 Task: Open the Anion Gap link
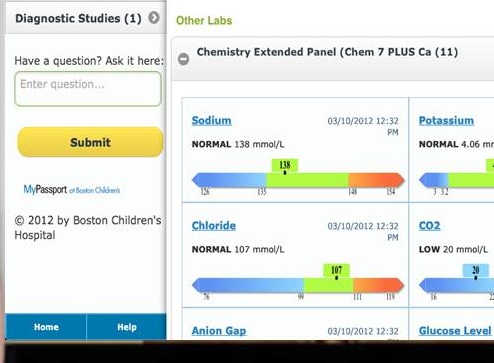(x=219, y=331)
